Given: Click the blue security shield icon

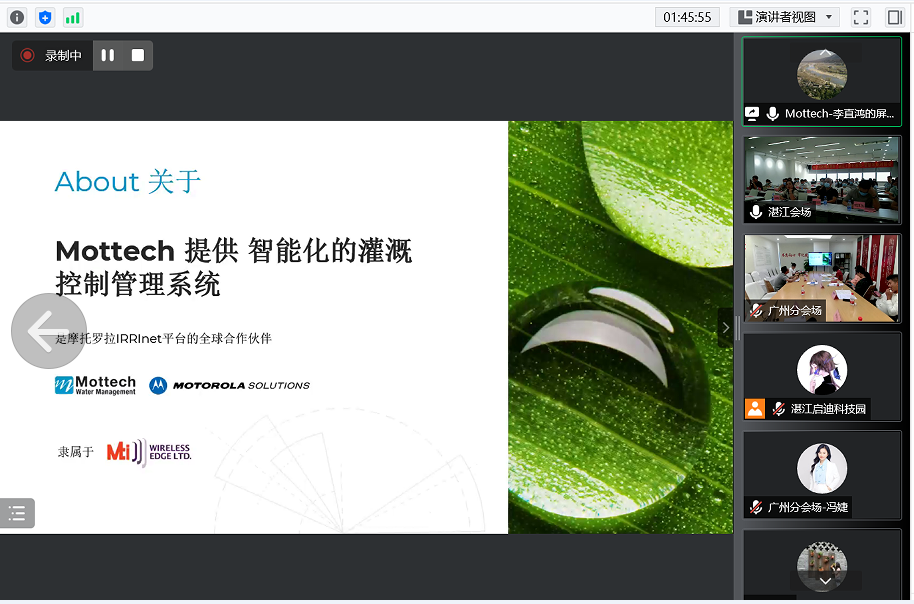Looking at the screenshot, I should point(45,17).
